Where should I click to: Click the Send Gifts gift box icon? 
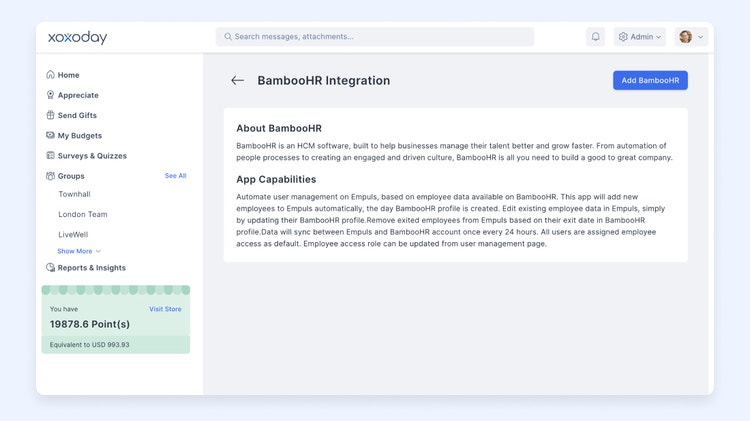(x=50, y=115)
